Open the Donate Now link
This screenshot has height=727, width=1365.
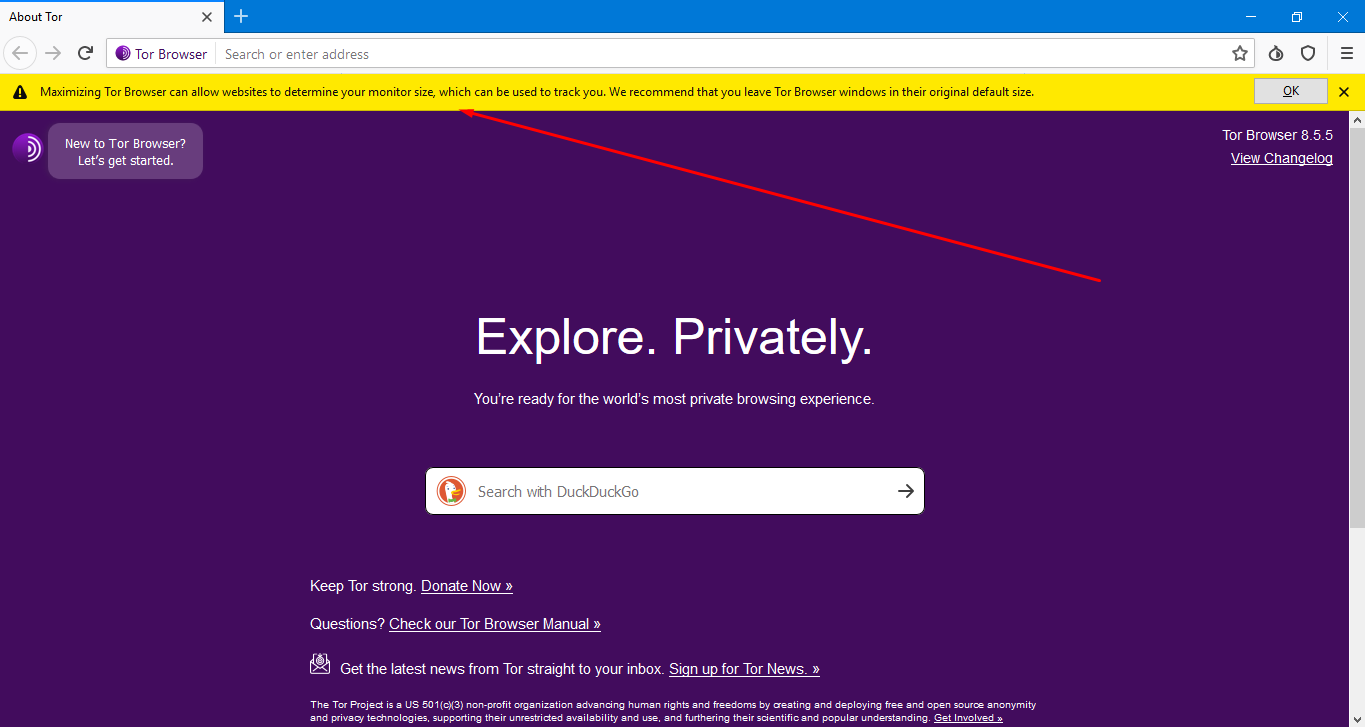(467, 586)
